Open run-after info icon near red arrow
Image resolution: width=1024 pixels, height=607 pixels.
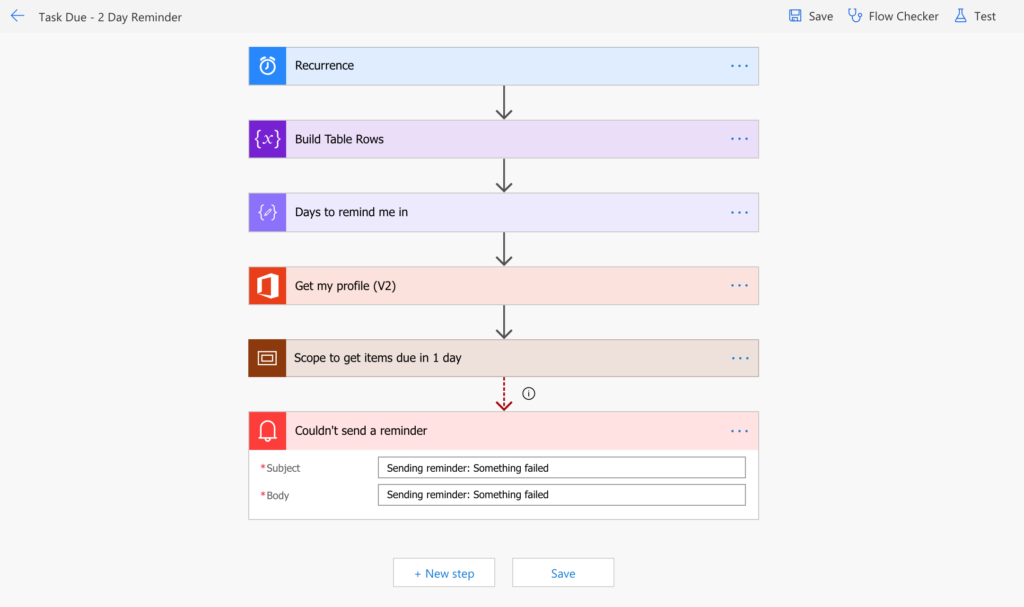click(529, 393)
